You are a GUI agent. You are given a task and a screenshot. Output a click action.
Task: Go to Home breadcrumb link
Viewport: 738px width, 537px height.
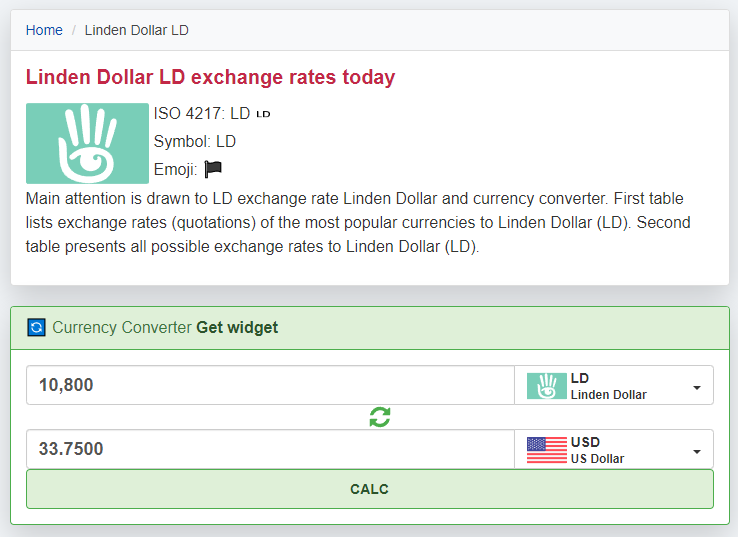pos(44,30)
